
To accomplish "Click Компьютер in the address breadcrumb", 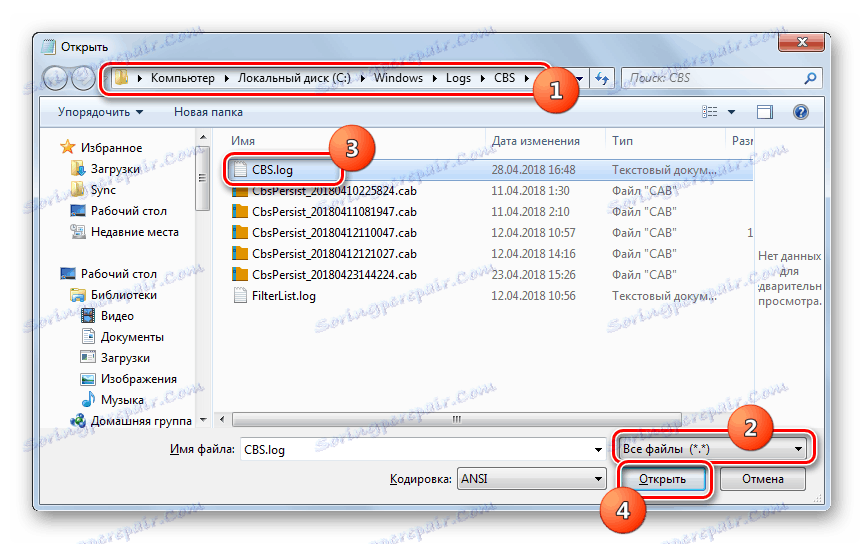I will (183, 78).
